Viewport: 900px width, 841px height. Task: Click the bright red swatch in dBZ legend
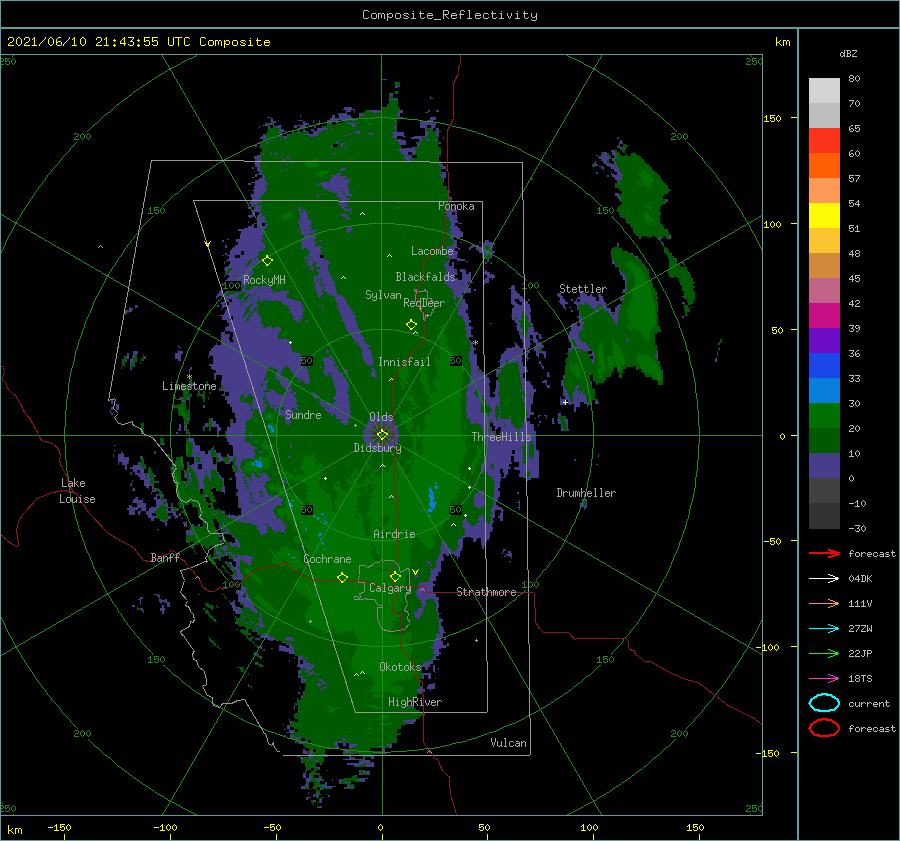coord(824,141)
